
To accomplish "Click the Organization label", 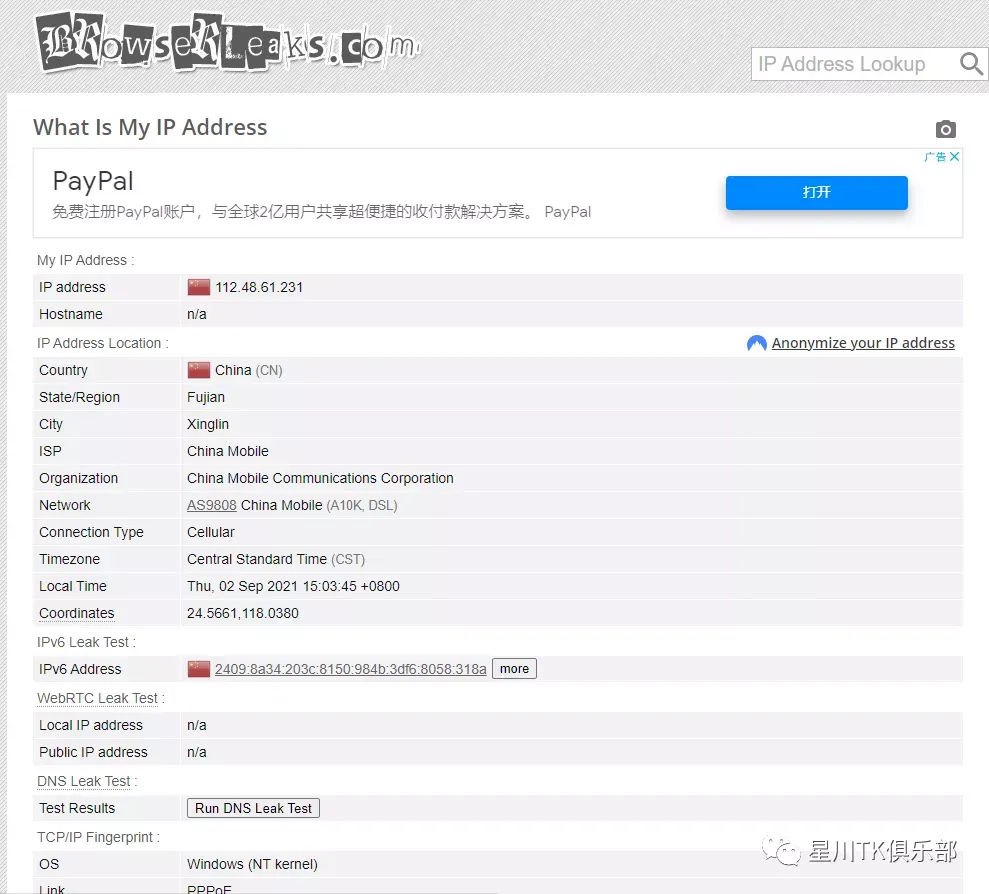I will (78, 478).
